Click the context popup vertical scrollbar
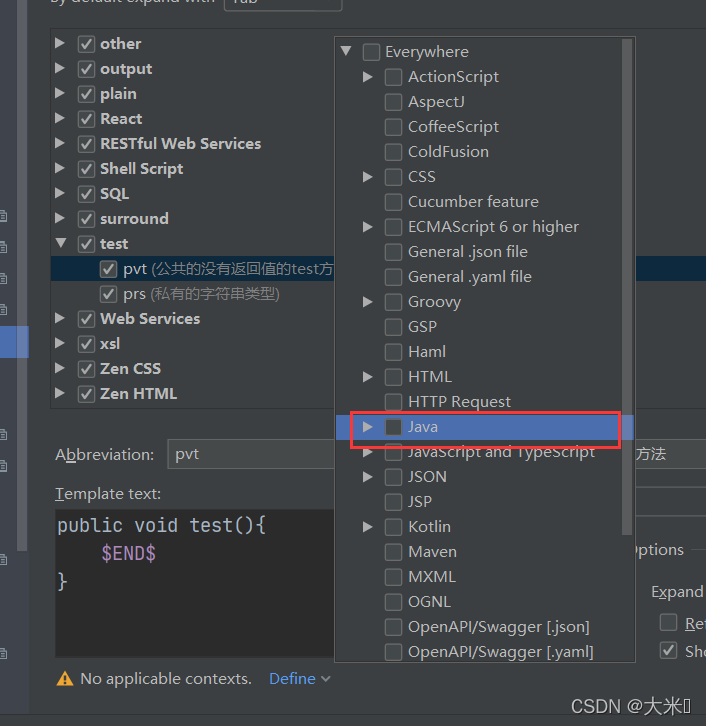The width and height of the screenshot is (706, 726). pos(627,287)
